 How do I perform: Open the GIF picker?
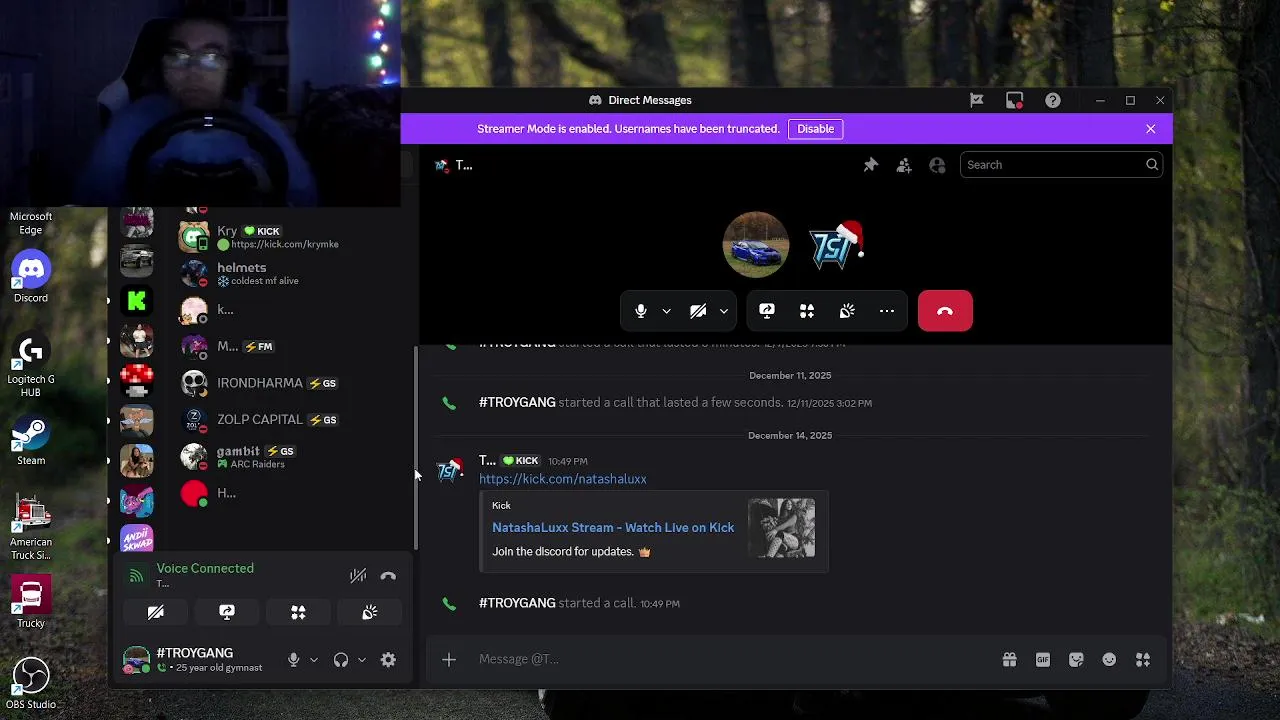(x=1043, y=659)
